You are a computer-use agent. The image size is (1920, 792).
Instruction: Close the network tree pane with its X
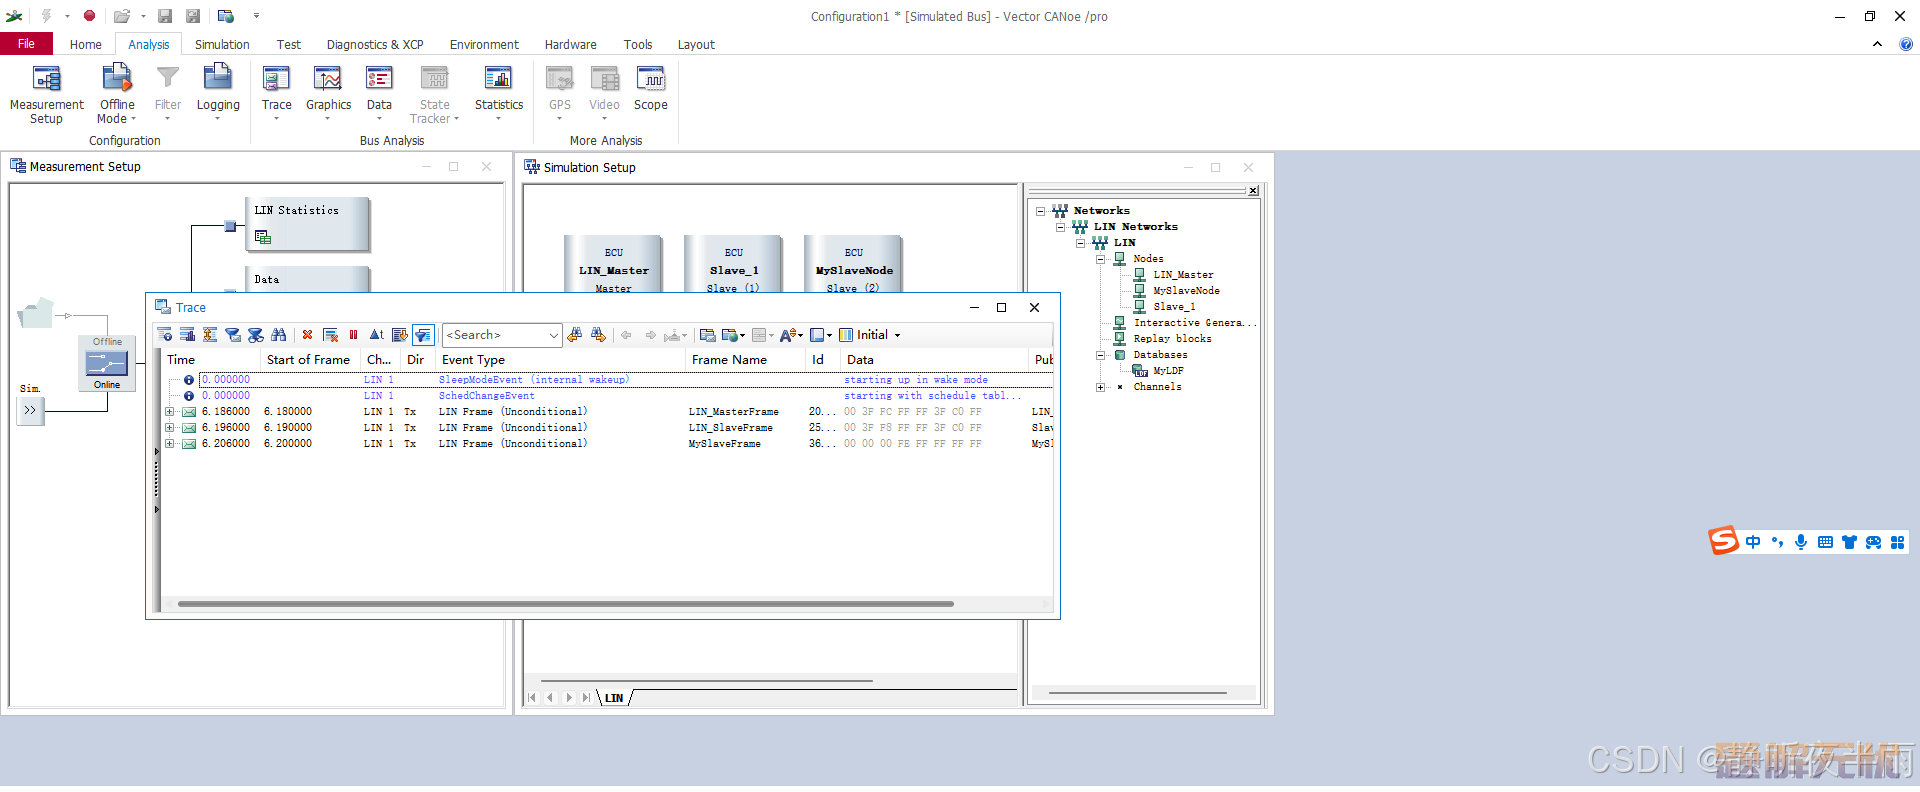1252,190
